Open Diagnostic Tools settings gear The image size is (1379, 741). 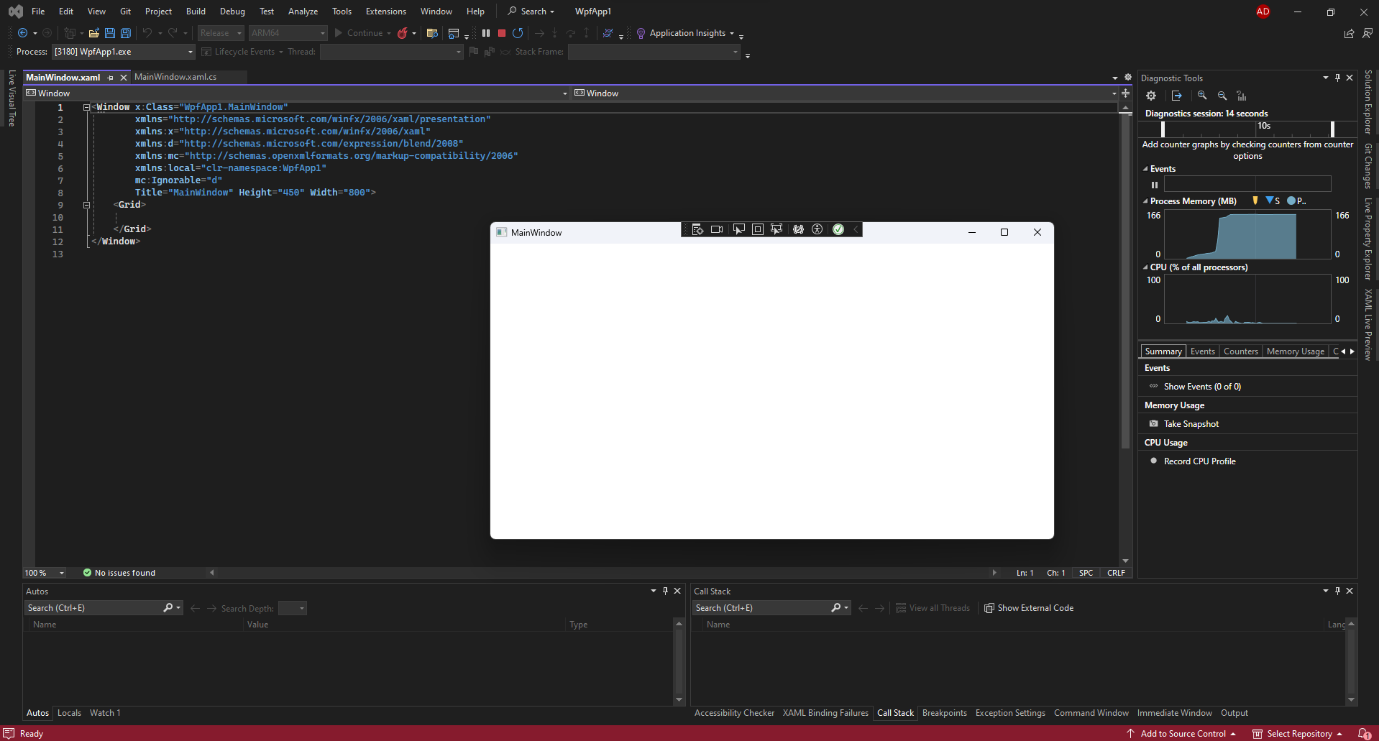click(1151, 96)
